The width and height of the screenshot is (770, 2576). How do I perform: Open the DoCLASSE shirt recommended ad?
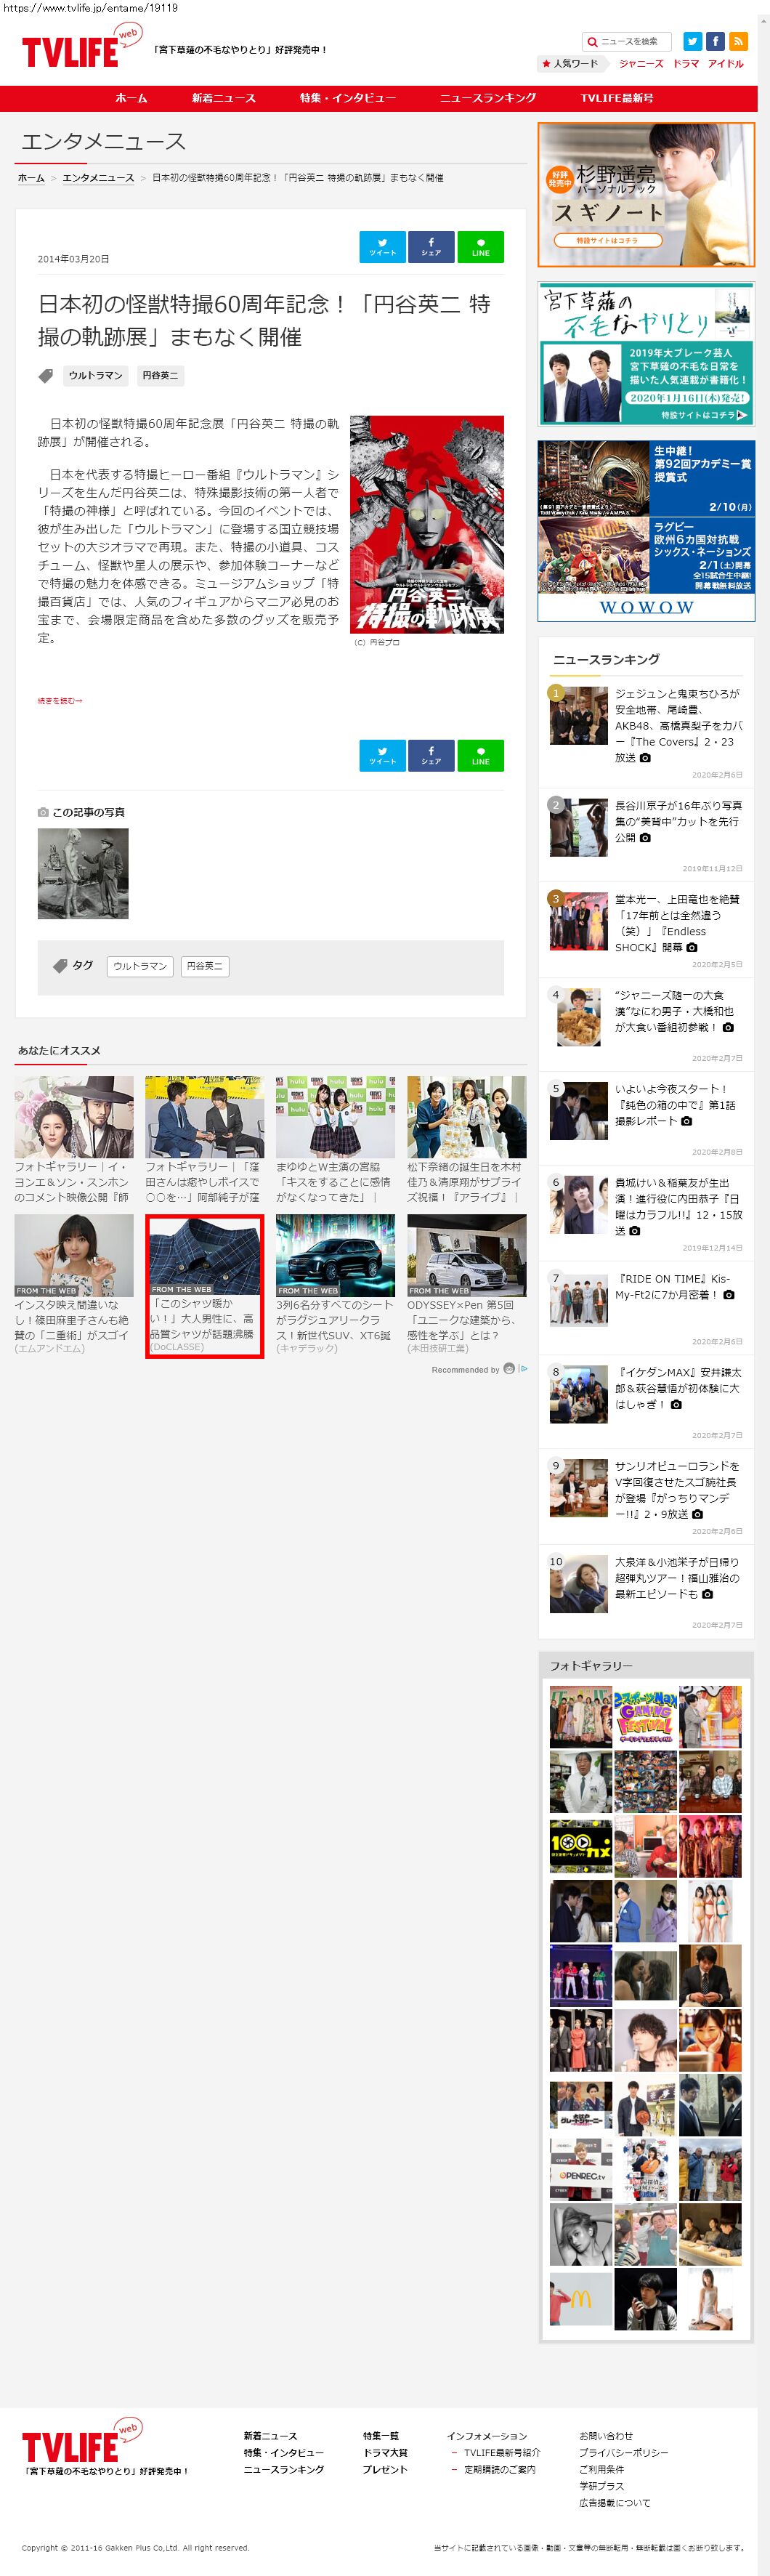[204, 1285]
